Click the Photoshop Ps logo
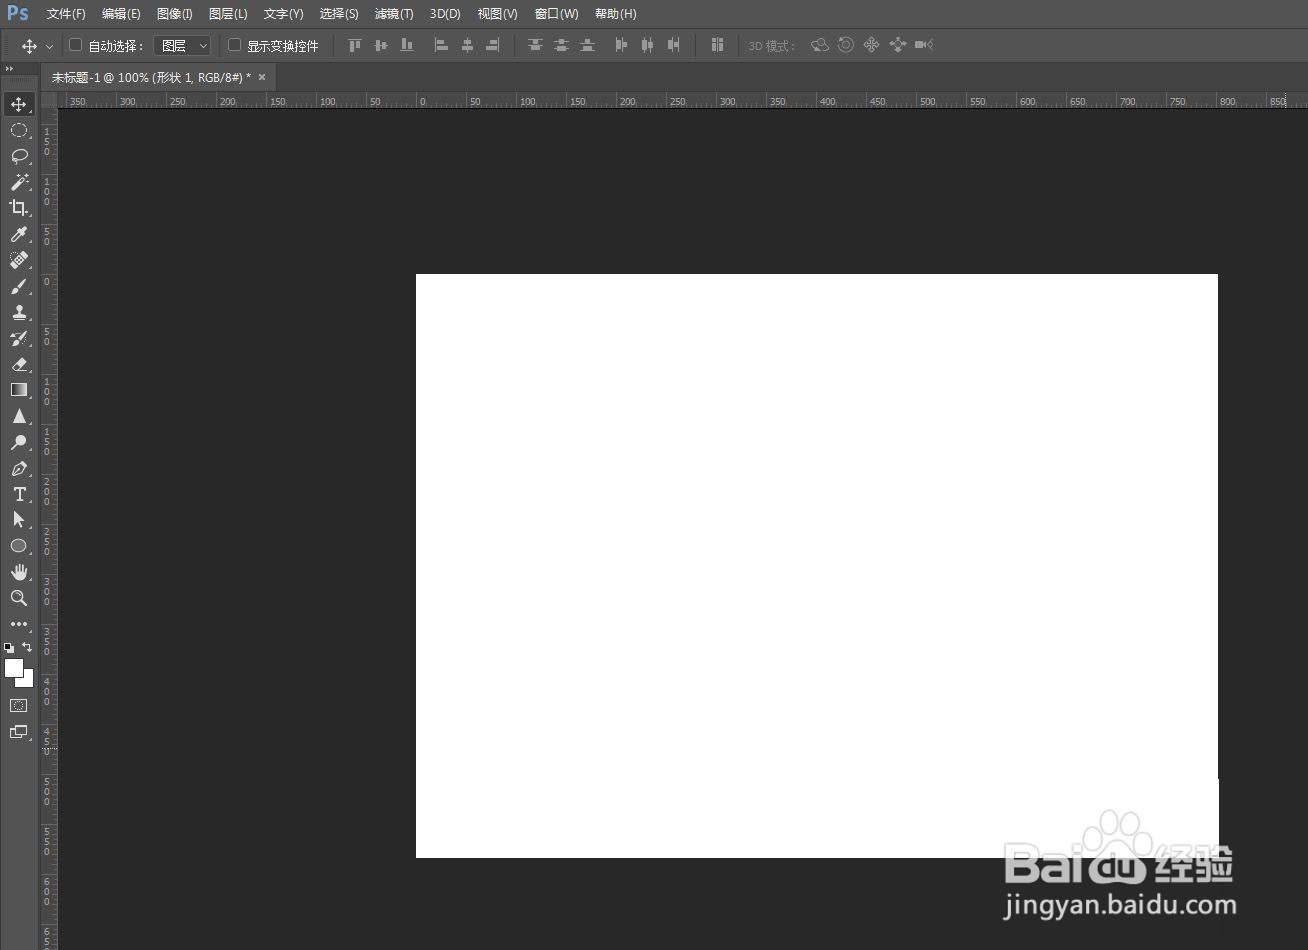The image size is (1308, 950). point(18,14)
